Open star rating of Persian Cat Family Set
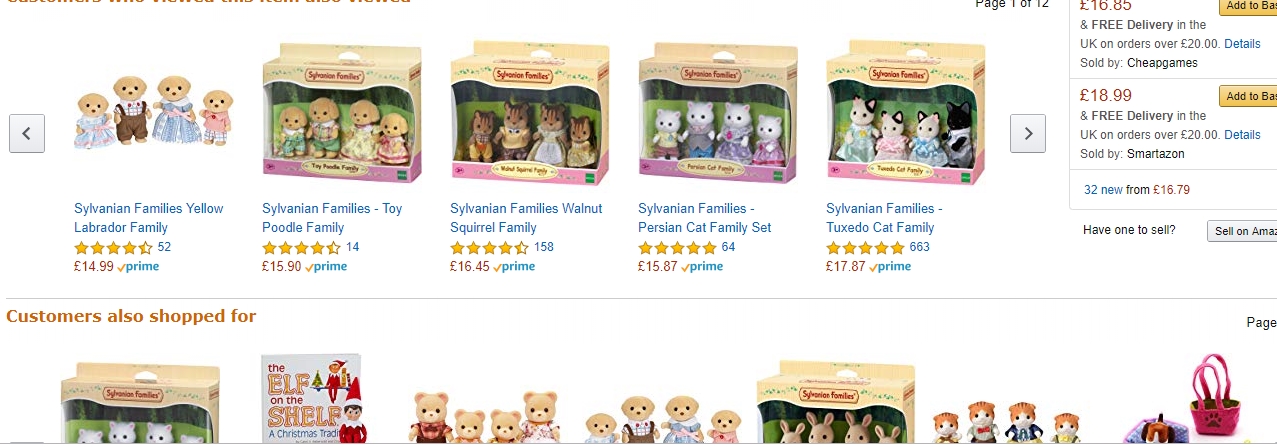 (678, 248)
